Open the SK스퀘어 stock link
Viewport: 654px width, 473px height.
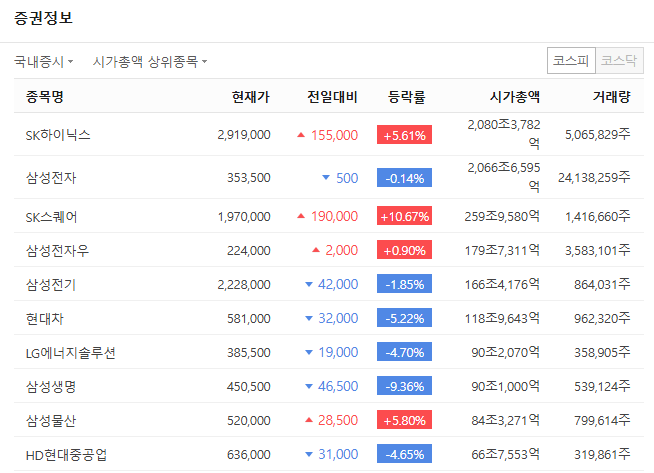pyautogui.click(x=51, y=217)
